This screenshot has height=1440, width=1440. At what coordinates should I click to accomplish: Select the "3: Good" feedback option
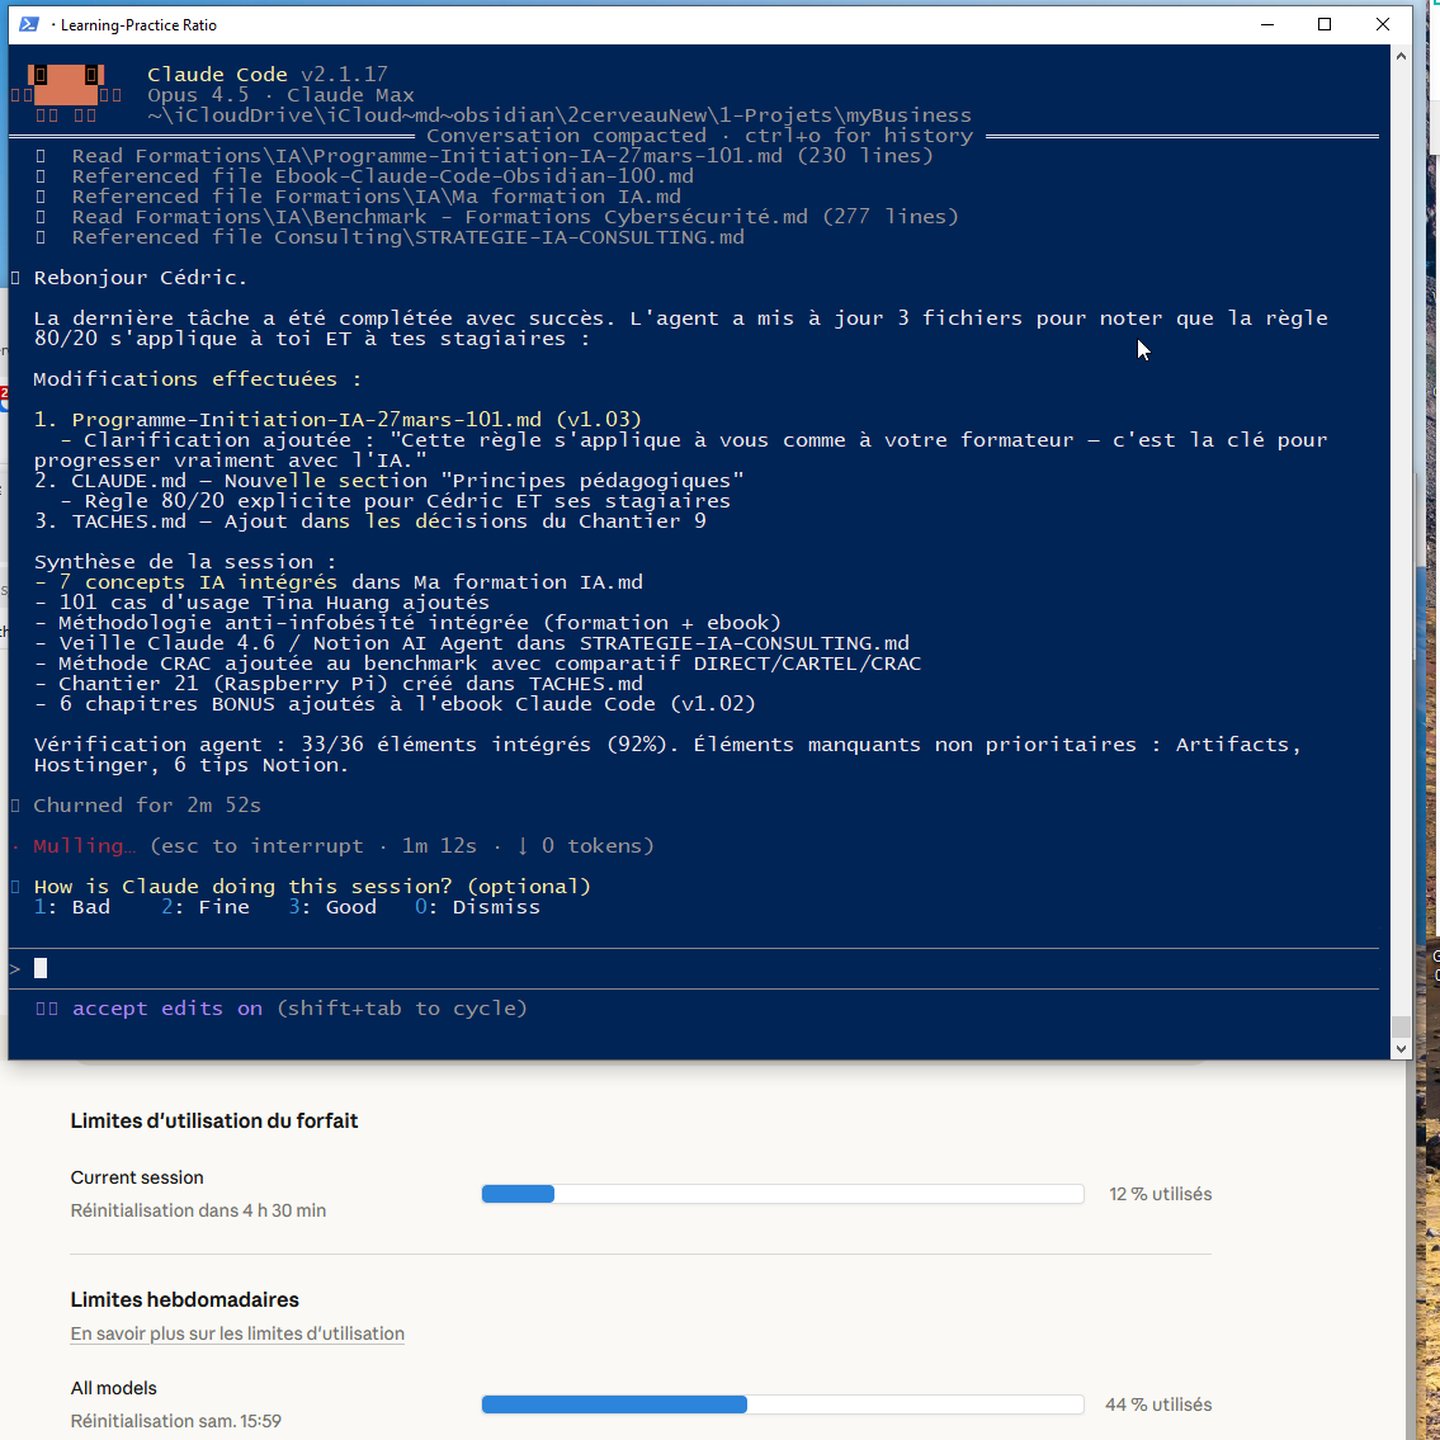[x=333, y=907]
